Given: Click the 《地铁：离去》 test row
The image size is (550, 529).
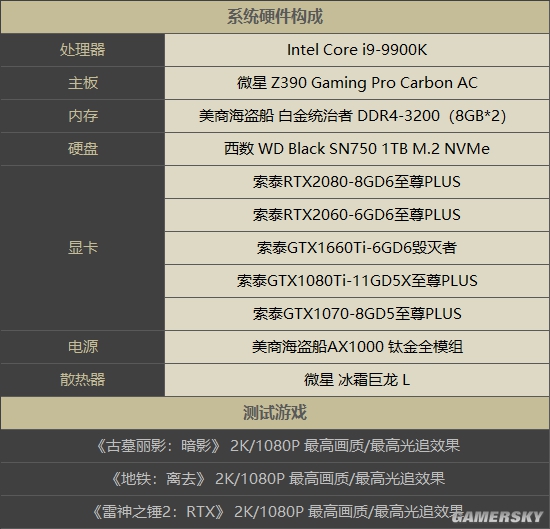Looking at the screenshot, I should (x=275, y=479).
